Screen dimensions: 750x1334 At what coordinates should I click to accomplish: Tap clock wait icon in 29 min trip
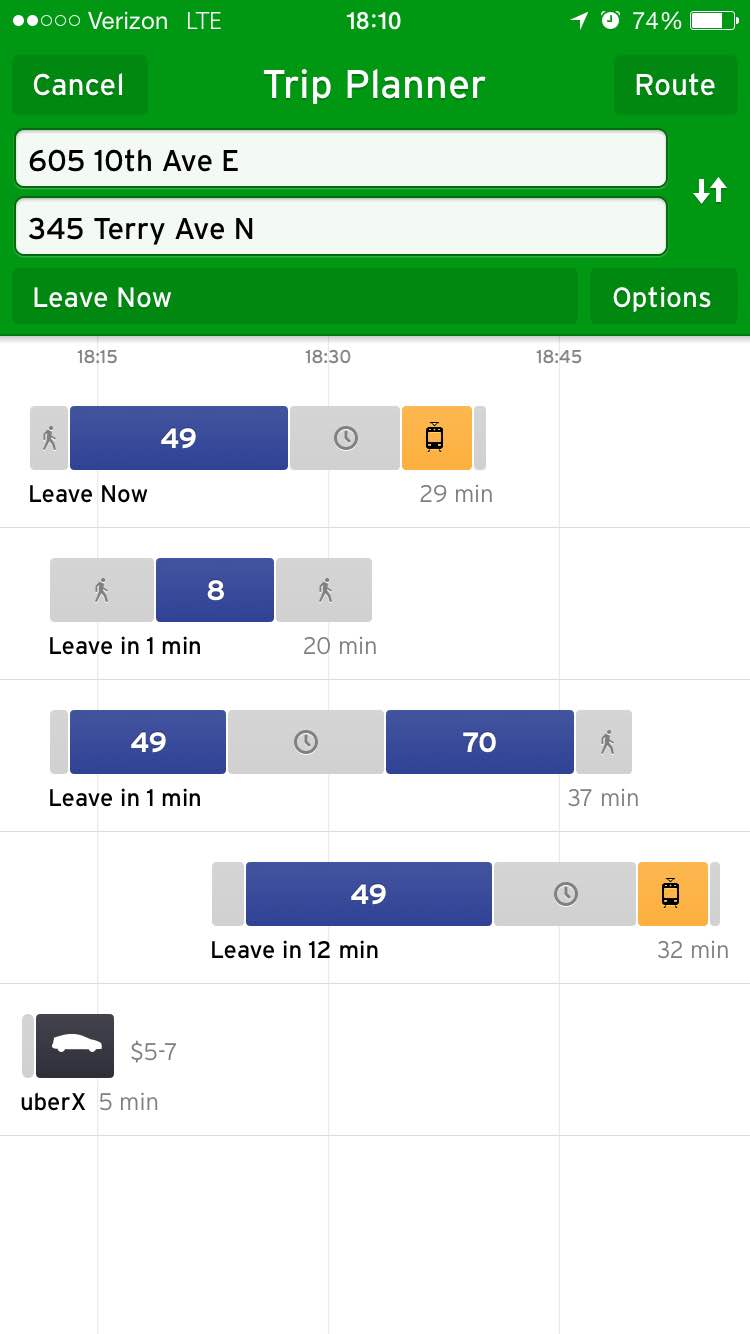(x=345, y=438)
